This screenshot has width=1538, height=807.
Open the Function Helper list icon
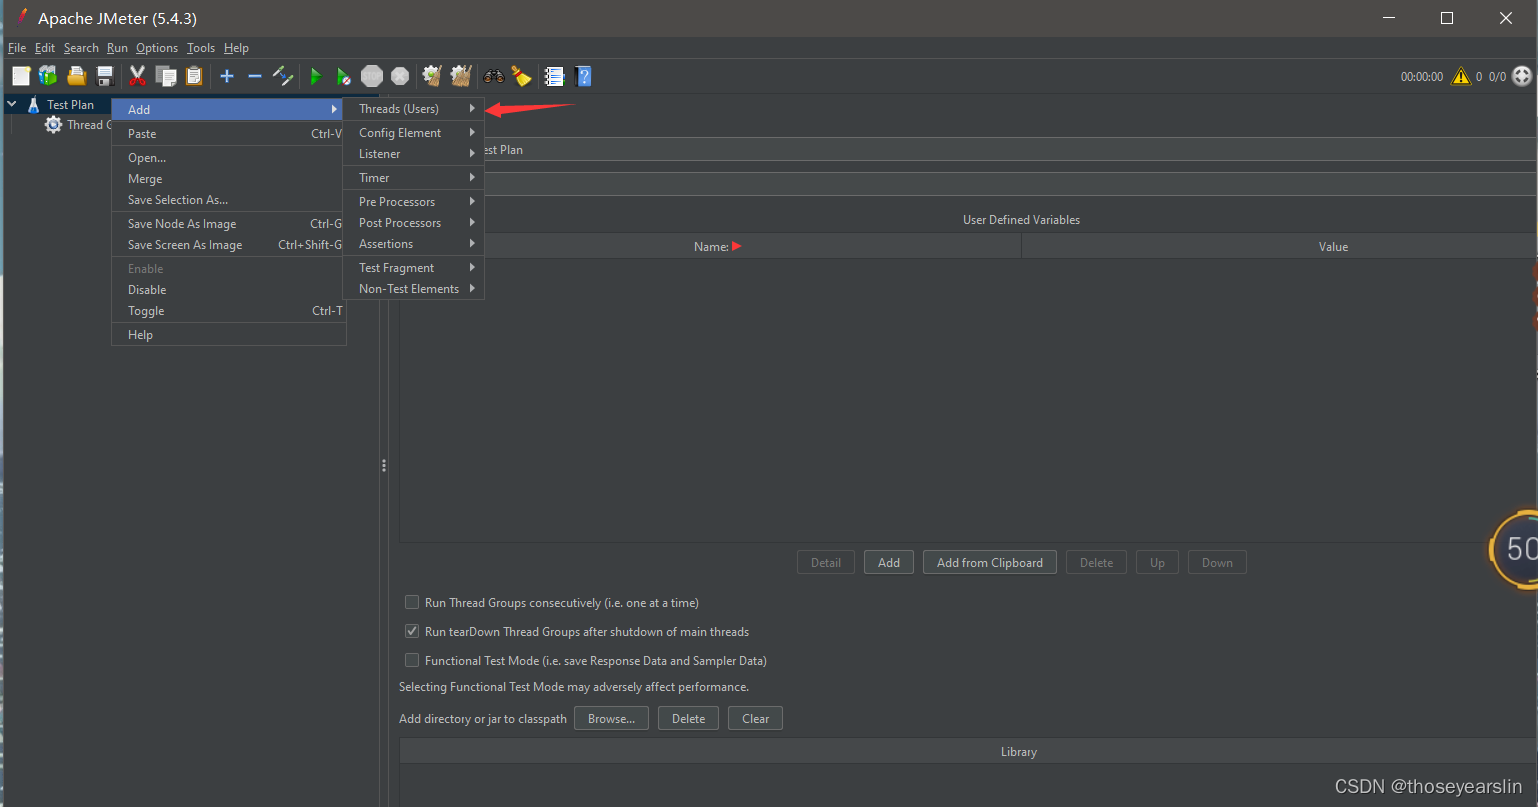click(554, 76)
